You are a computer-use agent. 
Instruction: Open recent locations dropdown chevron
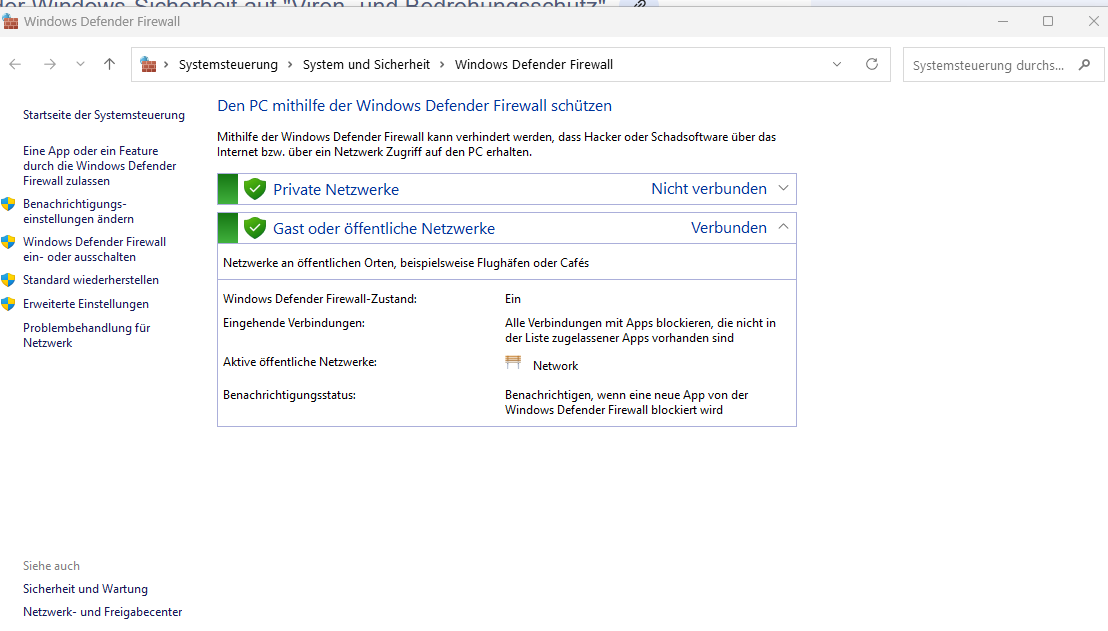point(80,64)
